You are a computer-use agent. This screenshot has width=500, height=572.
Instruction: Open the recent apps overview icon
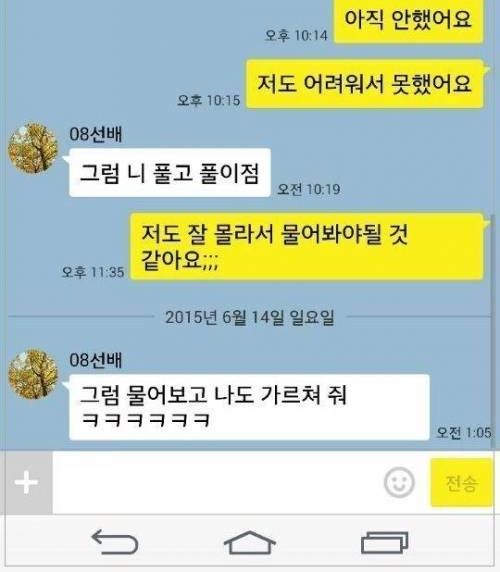tap(384, 542)
